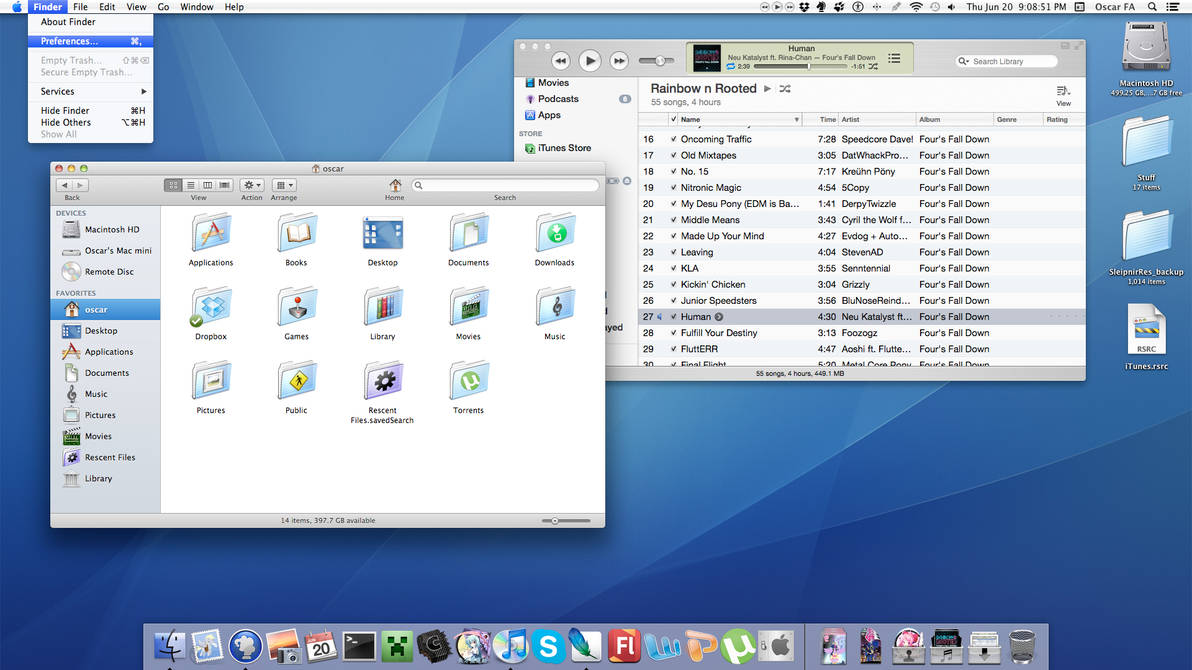Screen dimensions: 1192x670
Task: Click the iTunes play button
Action: [x=590, y=61]
